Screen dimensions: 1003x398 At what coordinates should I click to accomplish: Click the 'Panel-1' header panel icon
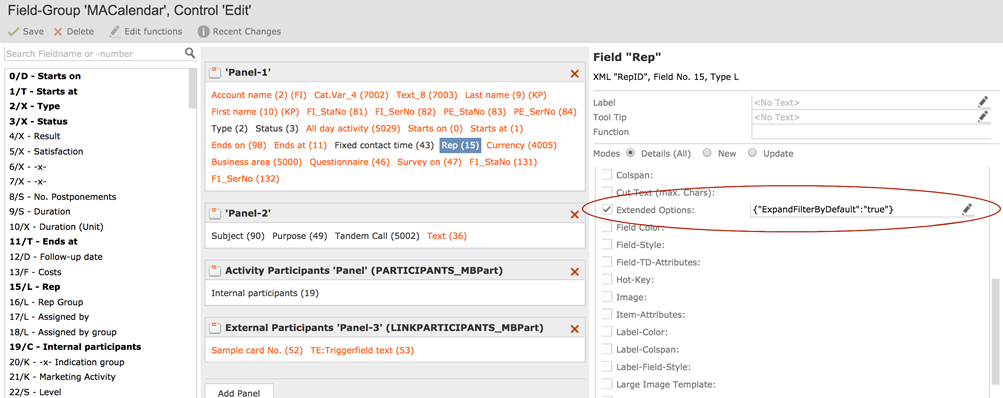click(x=216, y=73)
